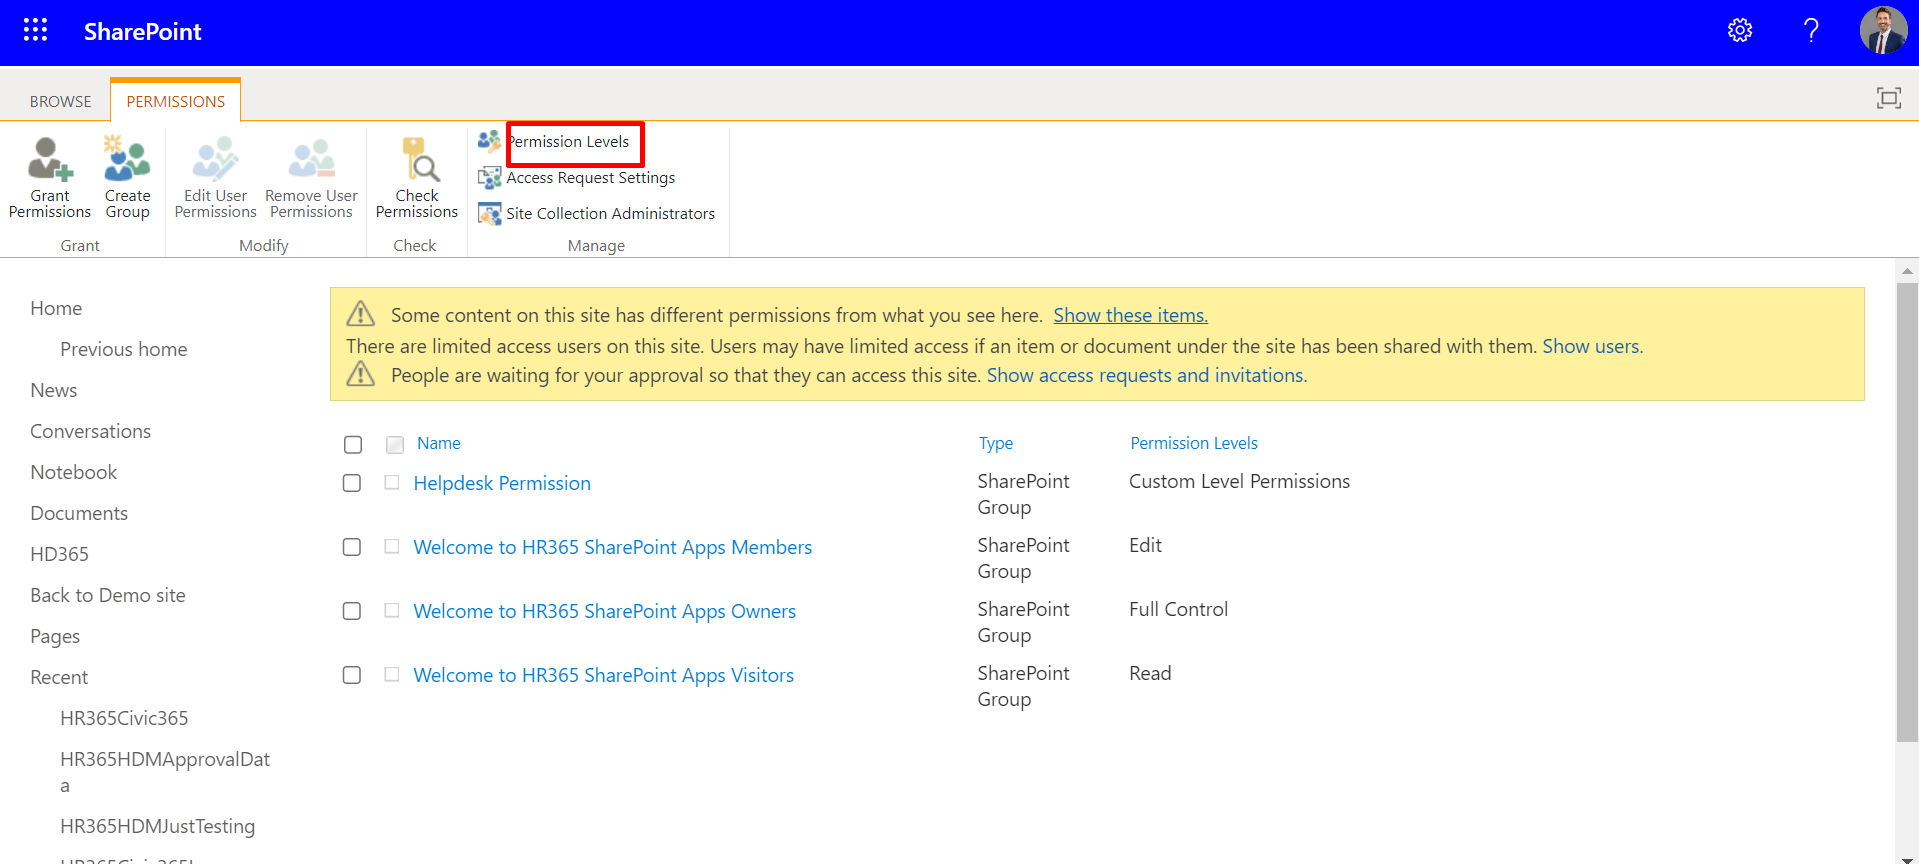The width and height of the screenshot is (1919, 864).
Task: Sort by the Type column header
Action: coord(996,443)
